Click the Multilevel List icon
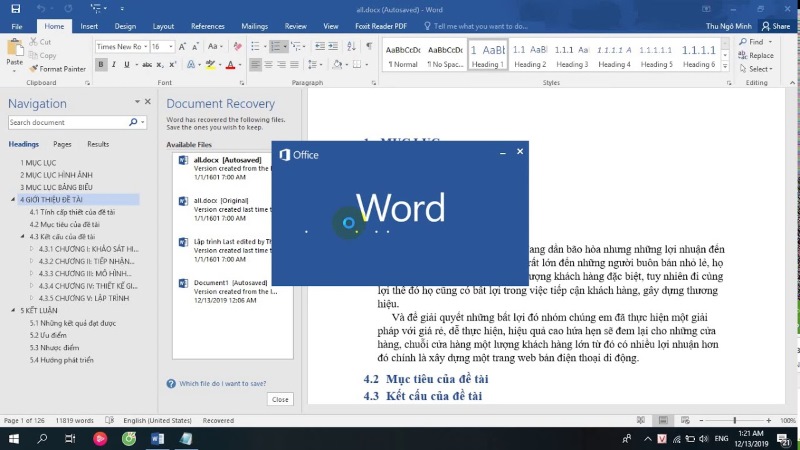The width and height of the screenshot is (800, 450). coord(295,46)
